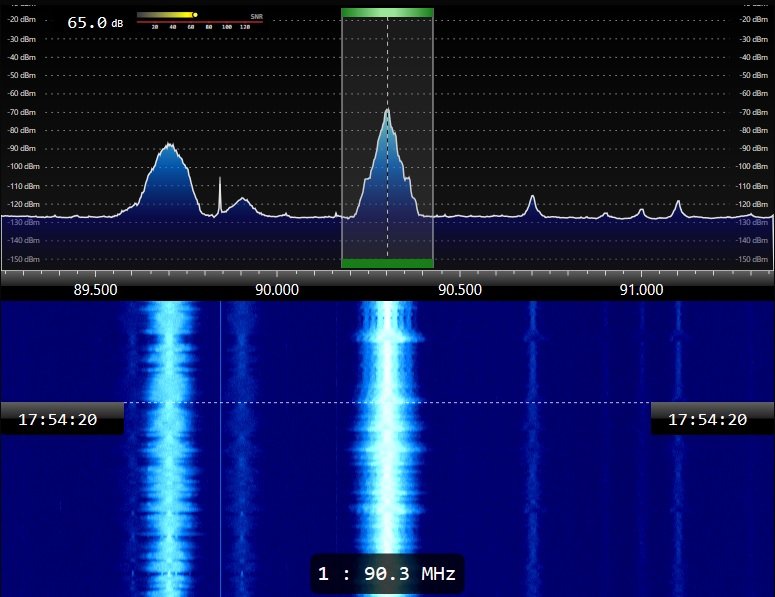Tune to the narrow spike near 89.85 MHz

tap(220, 180)
